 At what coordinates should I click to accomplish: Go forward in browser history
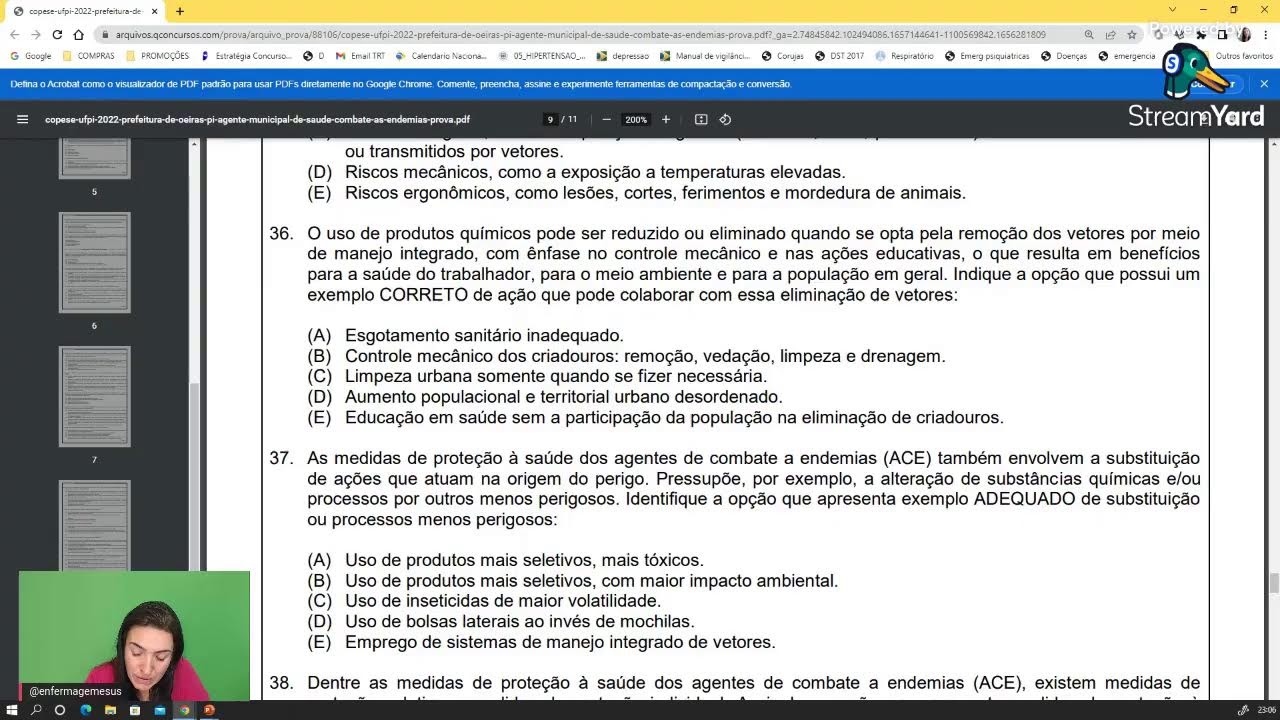pos(36,34)
